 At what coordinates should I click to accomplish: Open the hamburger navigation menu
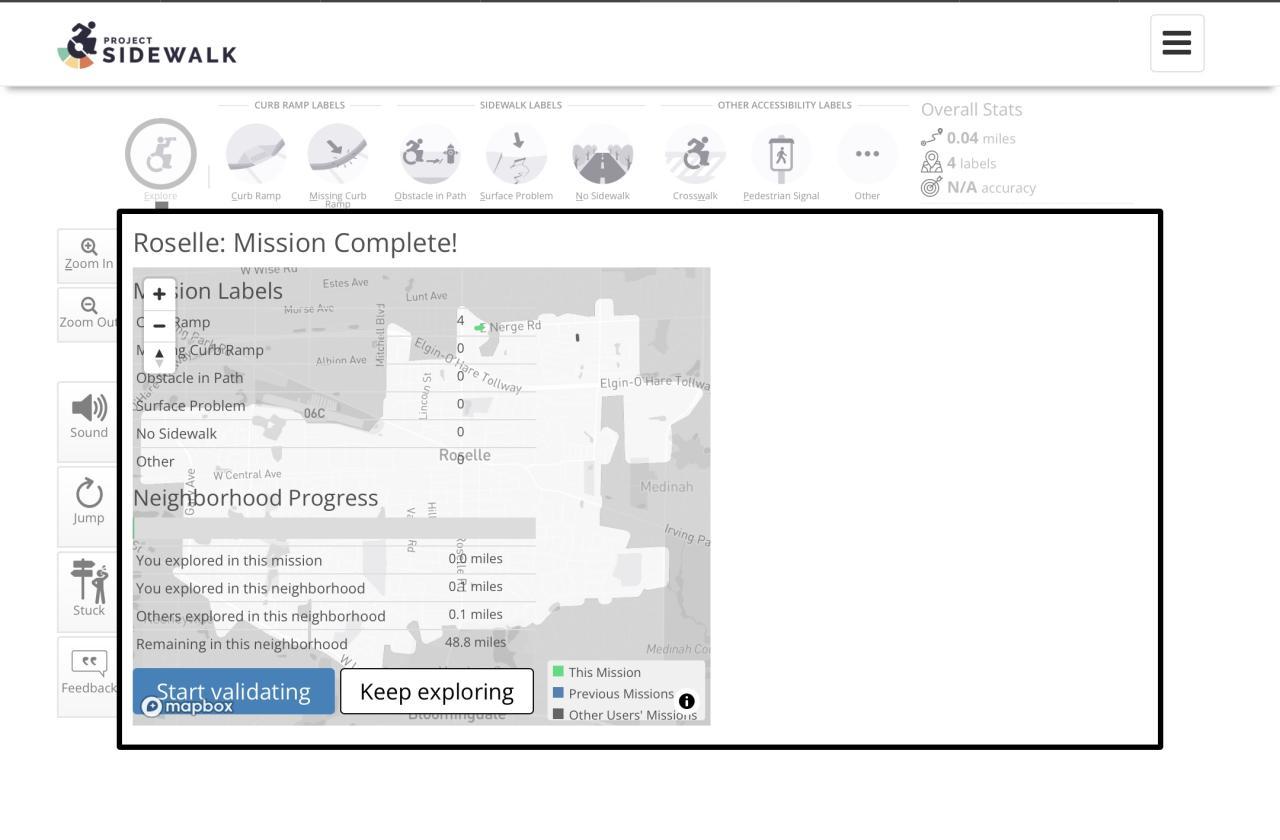click(1177, 43)
